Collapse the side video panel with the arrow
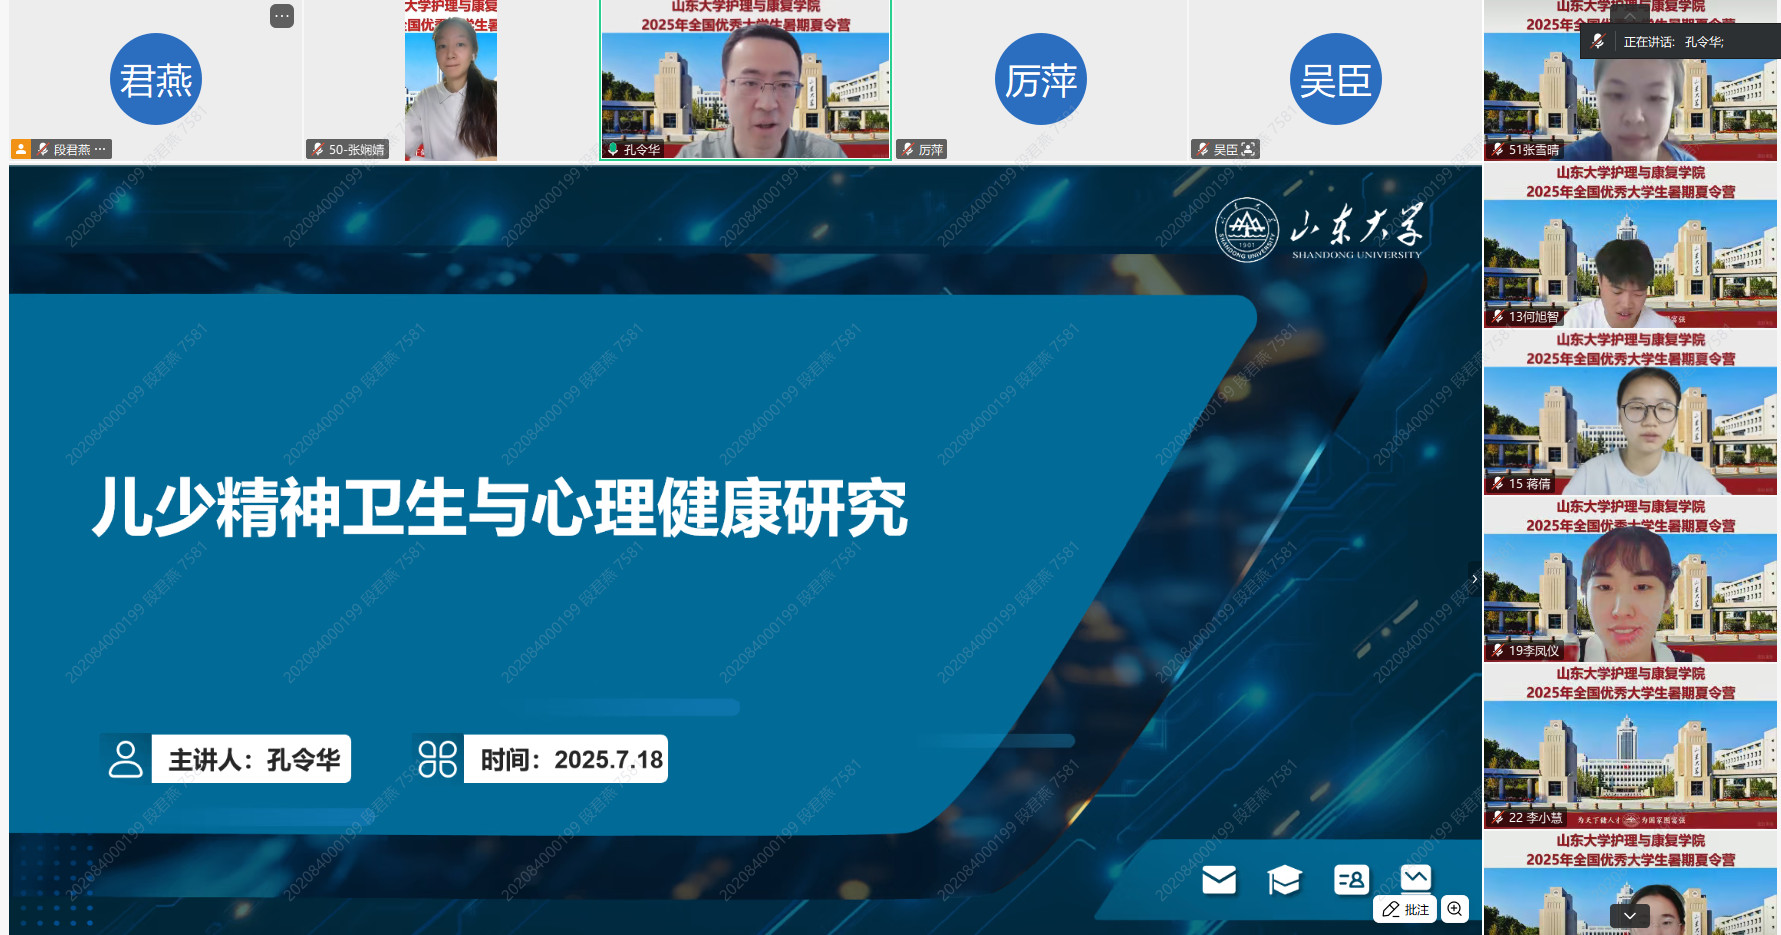The width and height of the screenshot is (1781, 935). pos(1474,579)
